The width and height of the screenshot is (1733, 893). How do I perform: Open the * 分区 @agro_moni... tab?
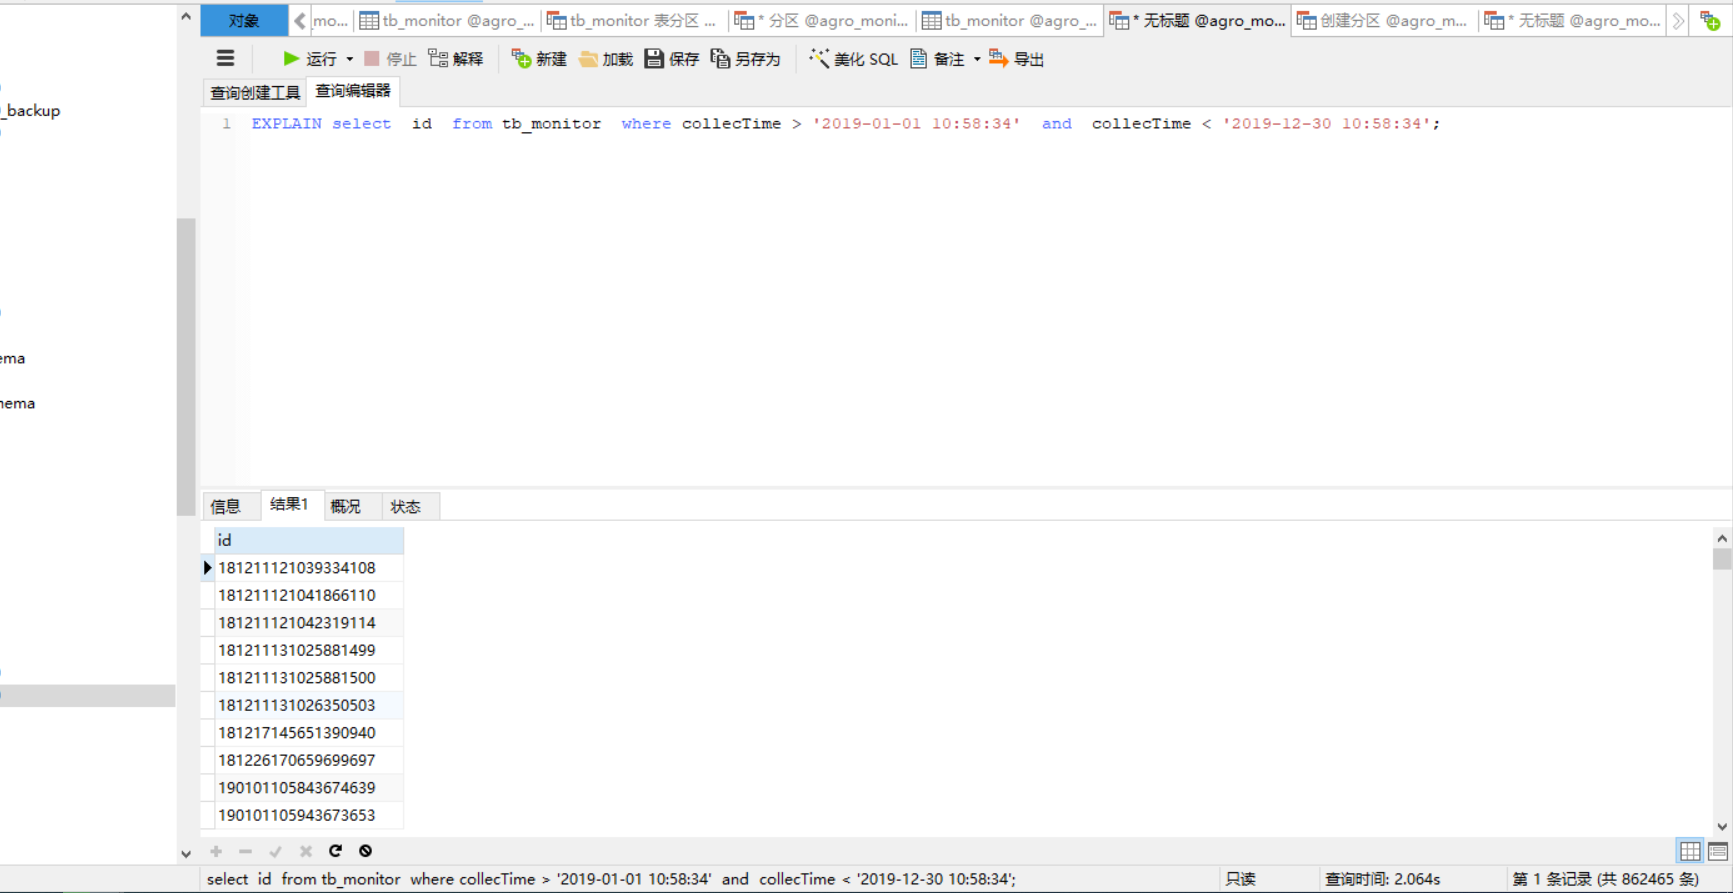[822, 20]
